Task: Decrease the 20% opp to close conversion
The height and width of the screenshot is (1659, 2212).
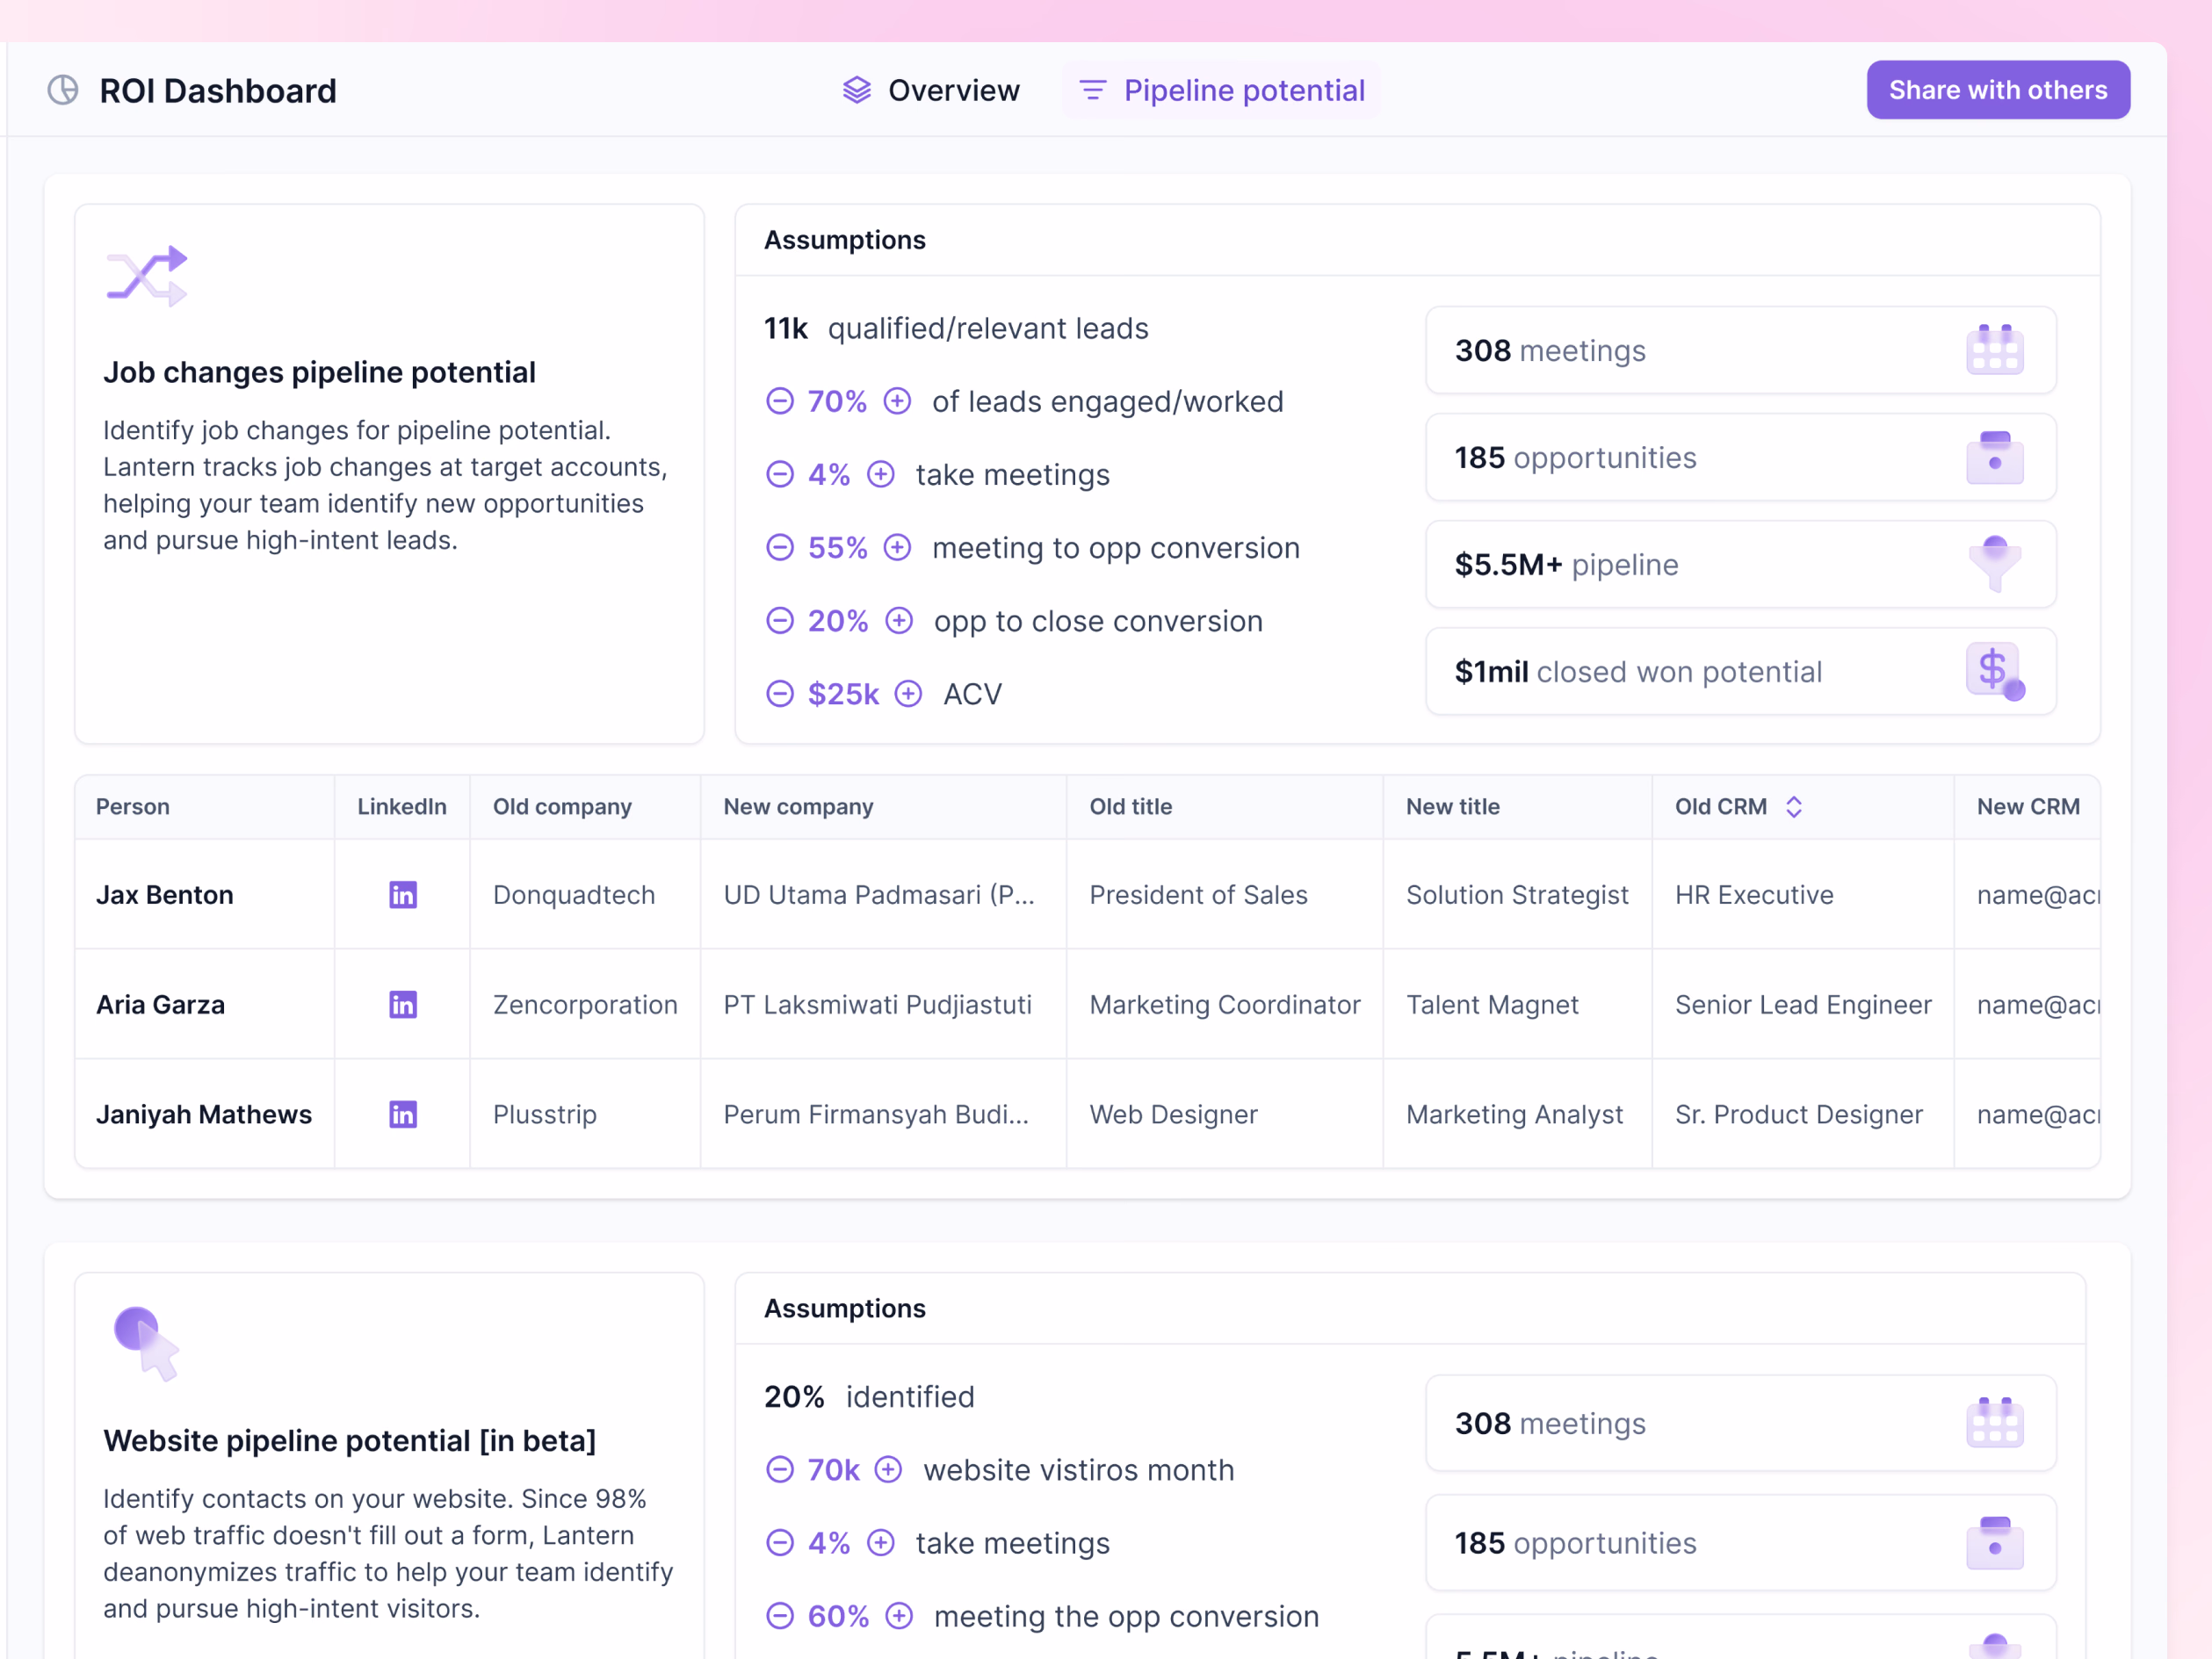Action: coord(780,621)
